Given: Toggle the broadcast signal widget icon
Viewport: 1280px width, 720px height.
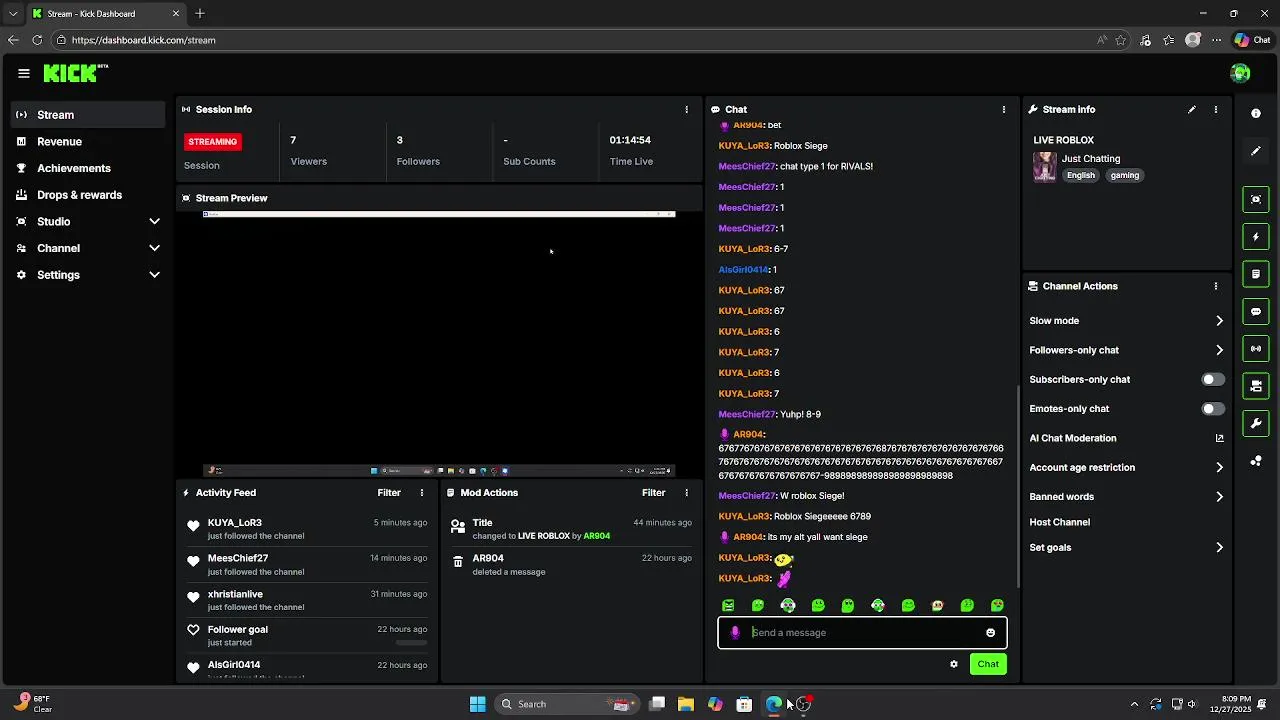Looking at the screenshot, I should (1256, 349).
